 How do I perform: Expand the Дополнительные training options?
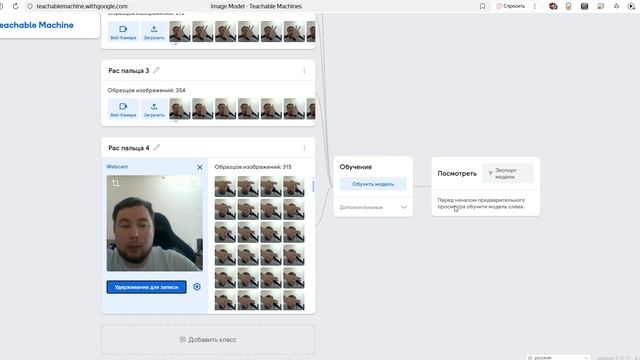pyautogui.click(x=373, y=207)
